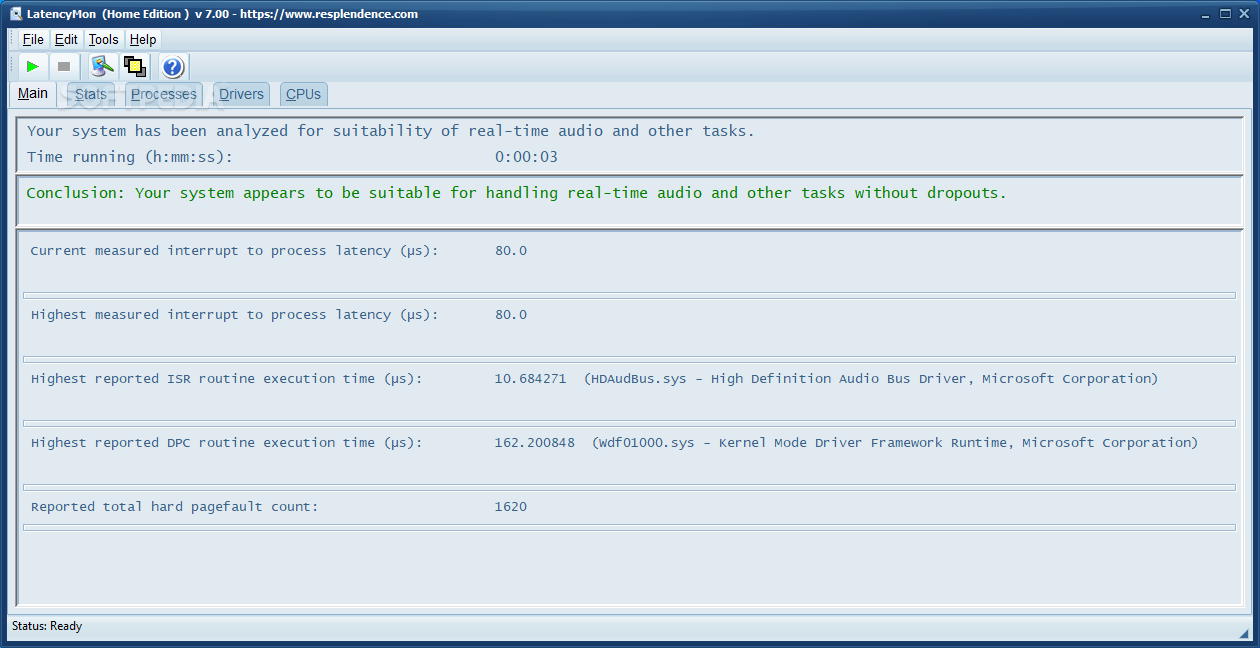The width and height of the screenshot is (1260, 648).
Task: Click the overlapping yellow squares toolbar icon
Action: [x=134, y=67]
